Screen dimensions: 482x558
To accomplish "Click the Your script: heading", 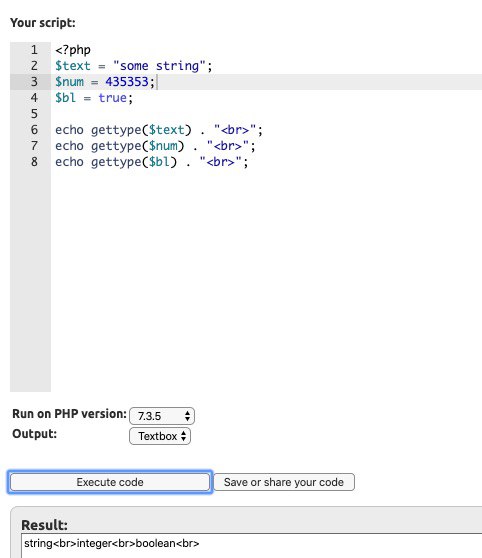I will 43,23.
